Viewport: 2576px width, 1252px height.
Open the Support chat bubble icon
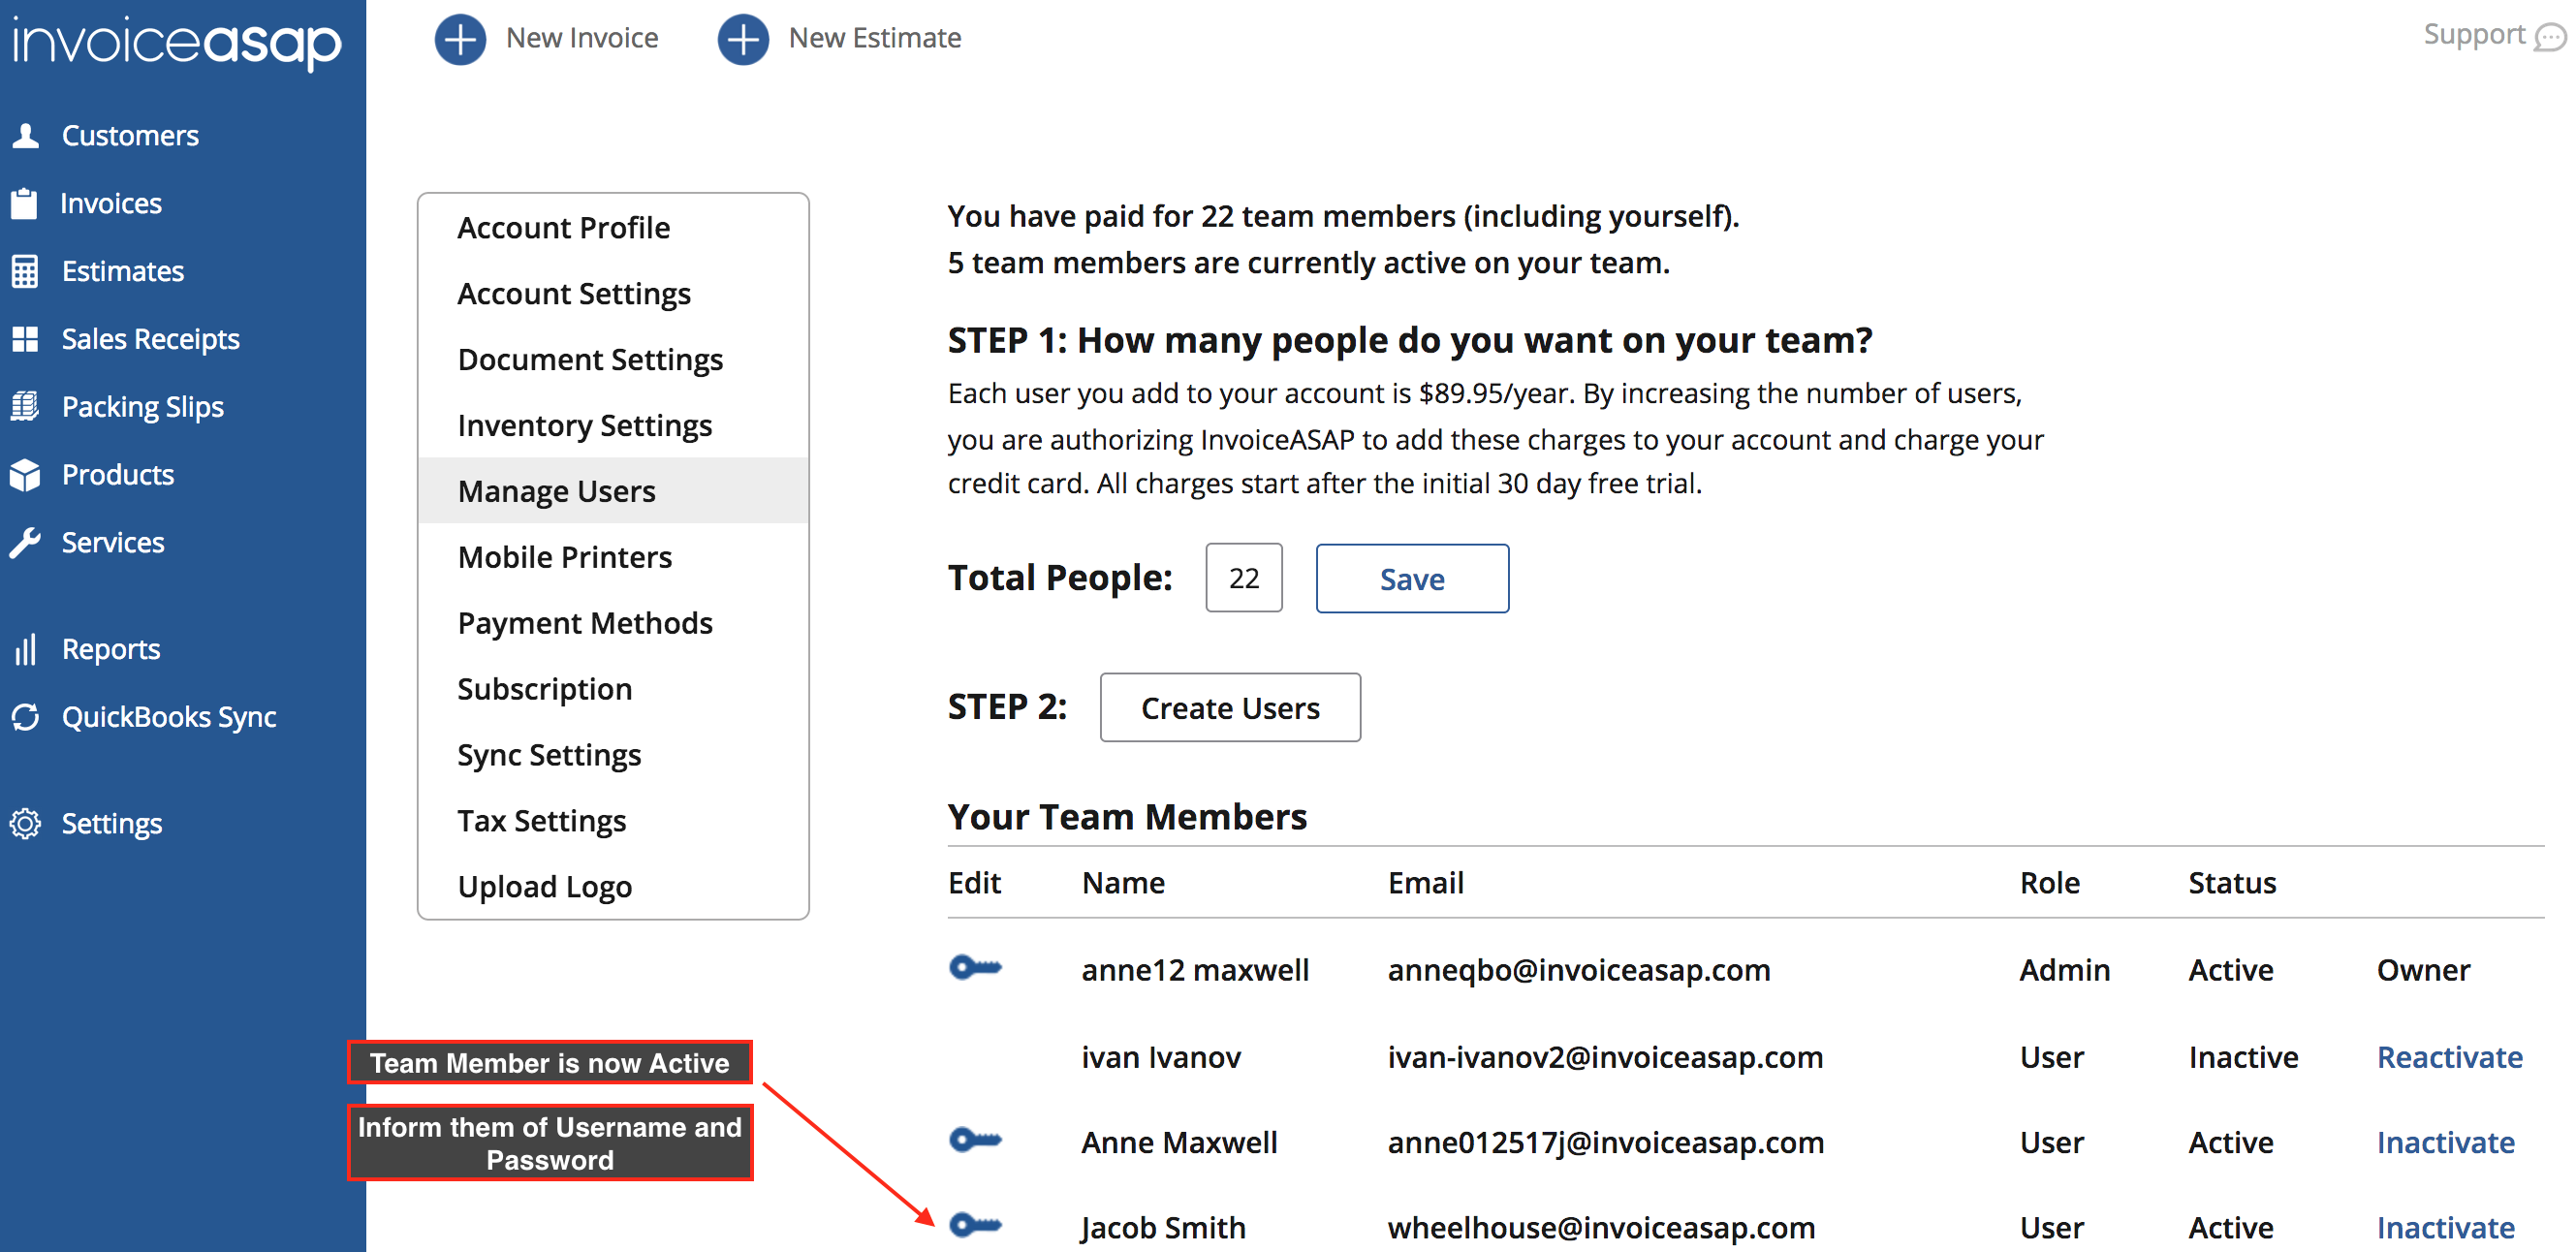pyautogui.click(x=2549, y=38)
